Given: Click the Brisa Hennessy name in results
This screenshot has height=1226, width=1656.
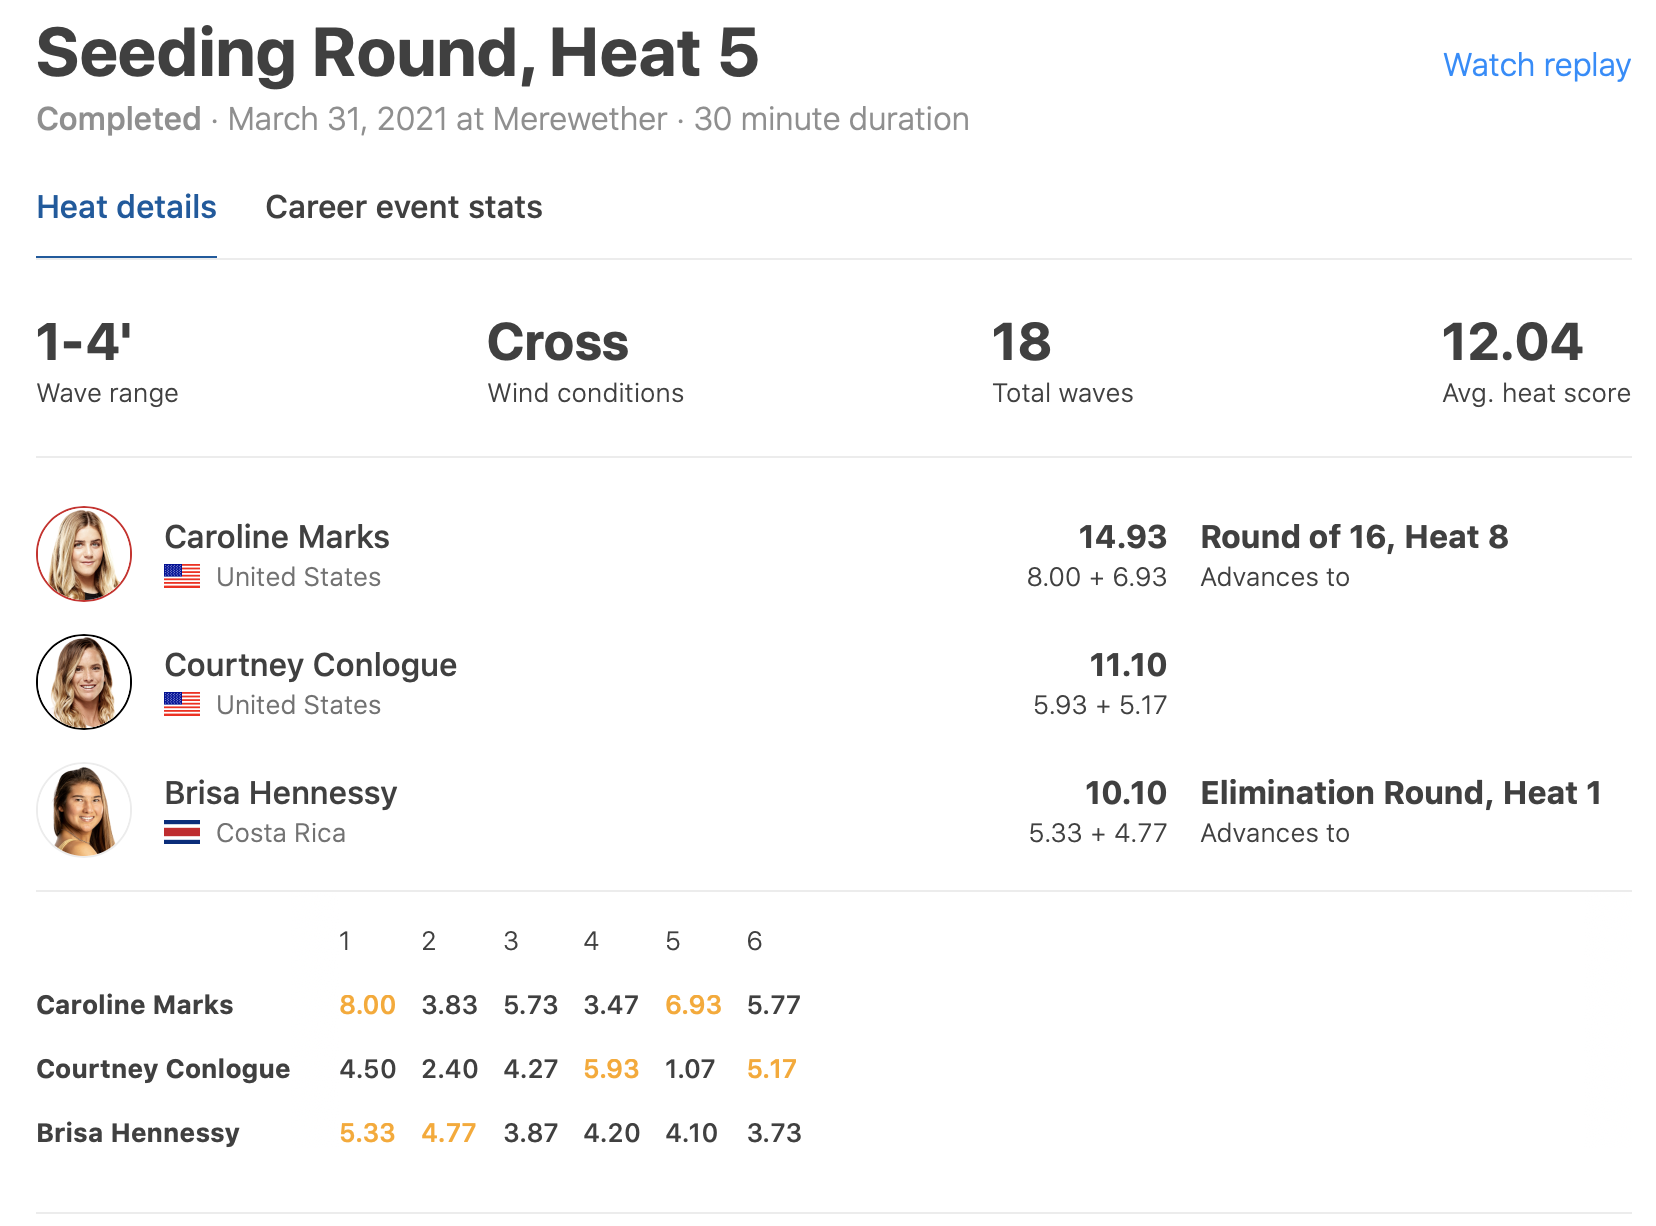Looking at the screenshot, I should (x=280, y=793).
